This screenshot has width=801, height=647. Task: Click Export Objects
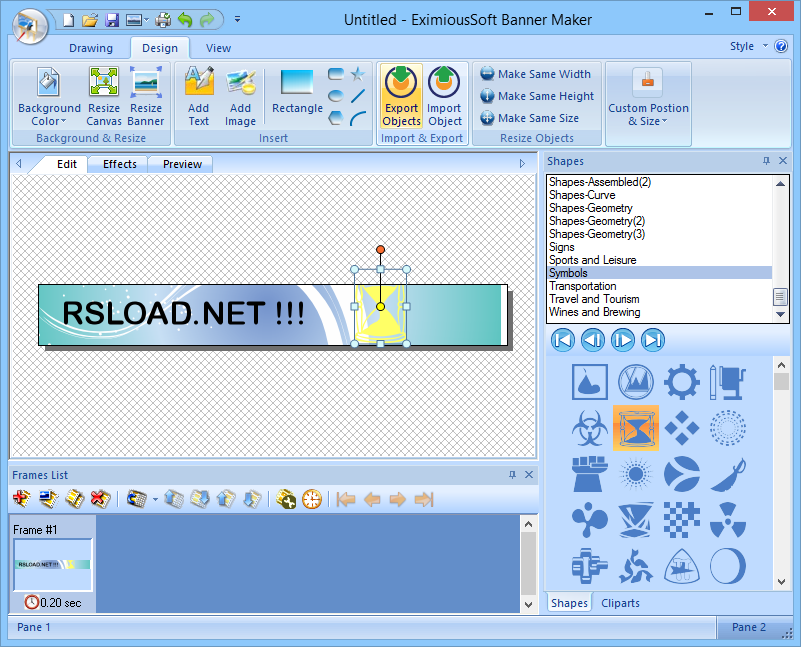402,97
